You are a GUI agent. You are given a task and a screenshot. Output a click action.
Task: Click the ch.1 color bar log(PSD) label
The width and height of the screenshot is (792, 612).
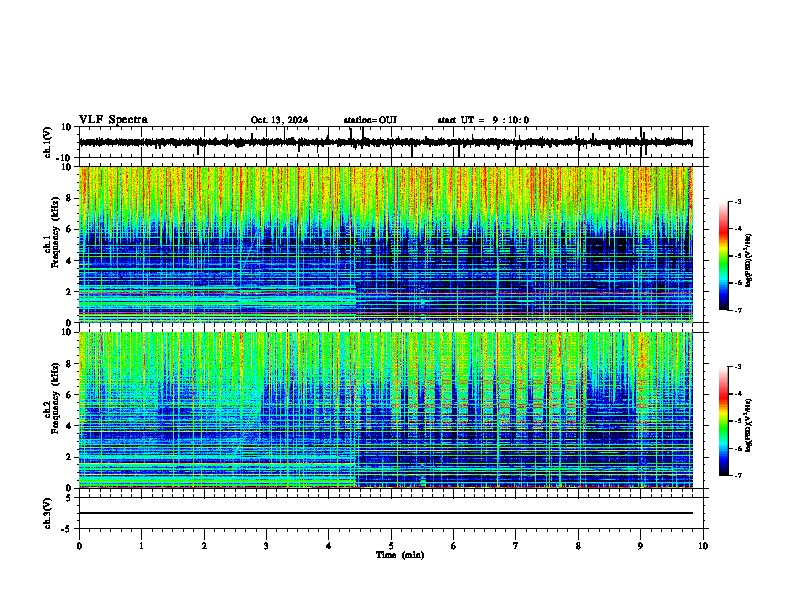coord(748,260)
